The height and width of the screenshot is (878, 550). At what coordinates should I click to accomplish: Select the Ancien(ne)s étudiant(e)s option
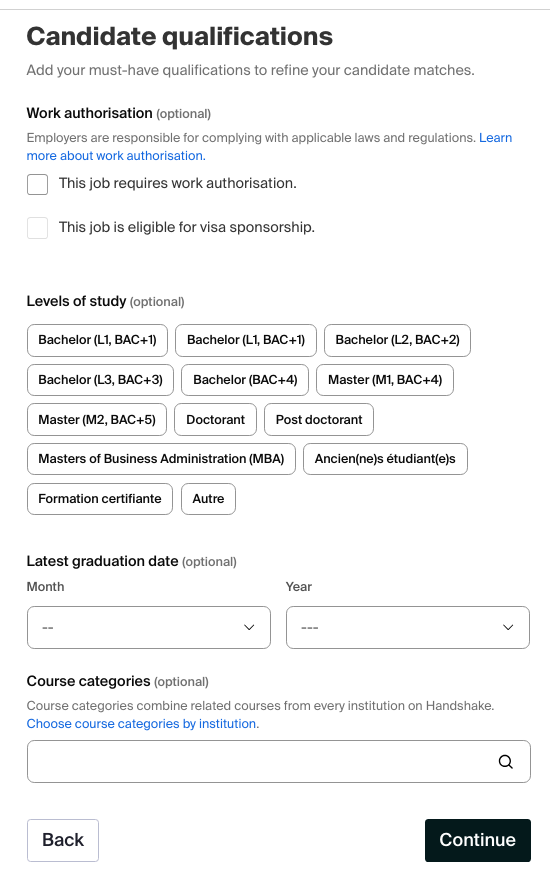click(x=385, y=459)
